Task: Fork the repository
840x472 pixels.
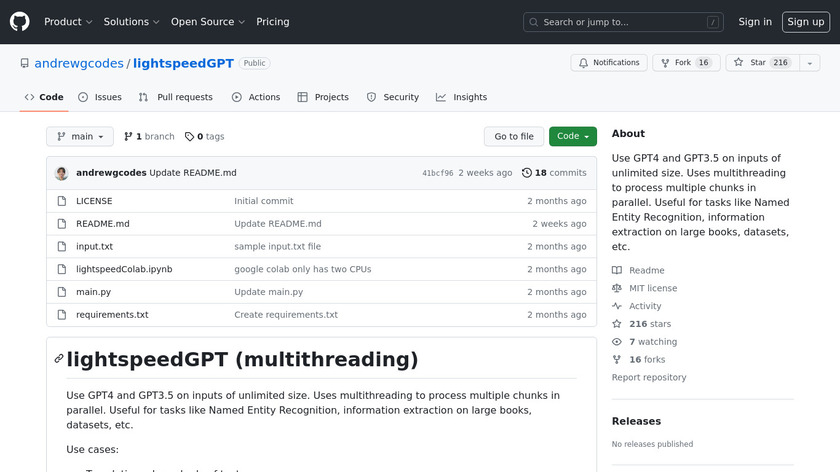Action: point(685,63)
